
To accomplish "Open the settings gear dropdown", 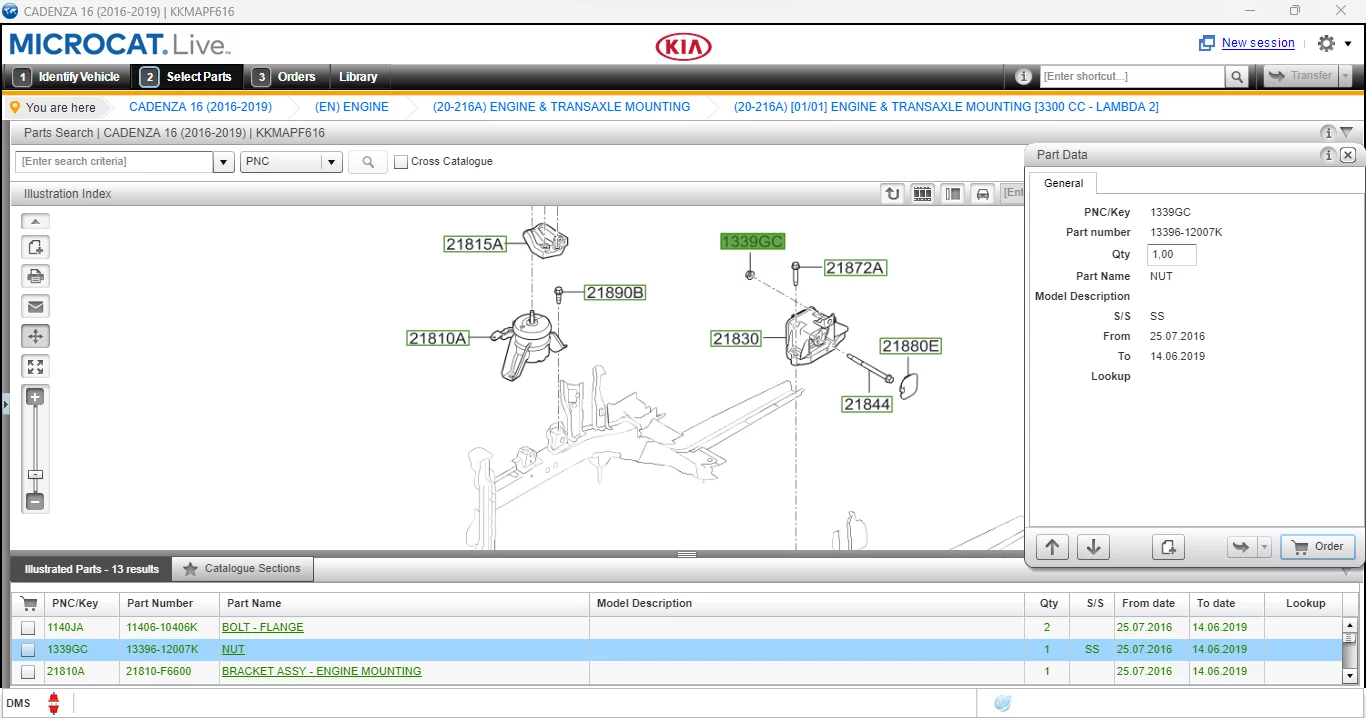I will [x=1334, y=44].
